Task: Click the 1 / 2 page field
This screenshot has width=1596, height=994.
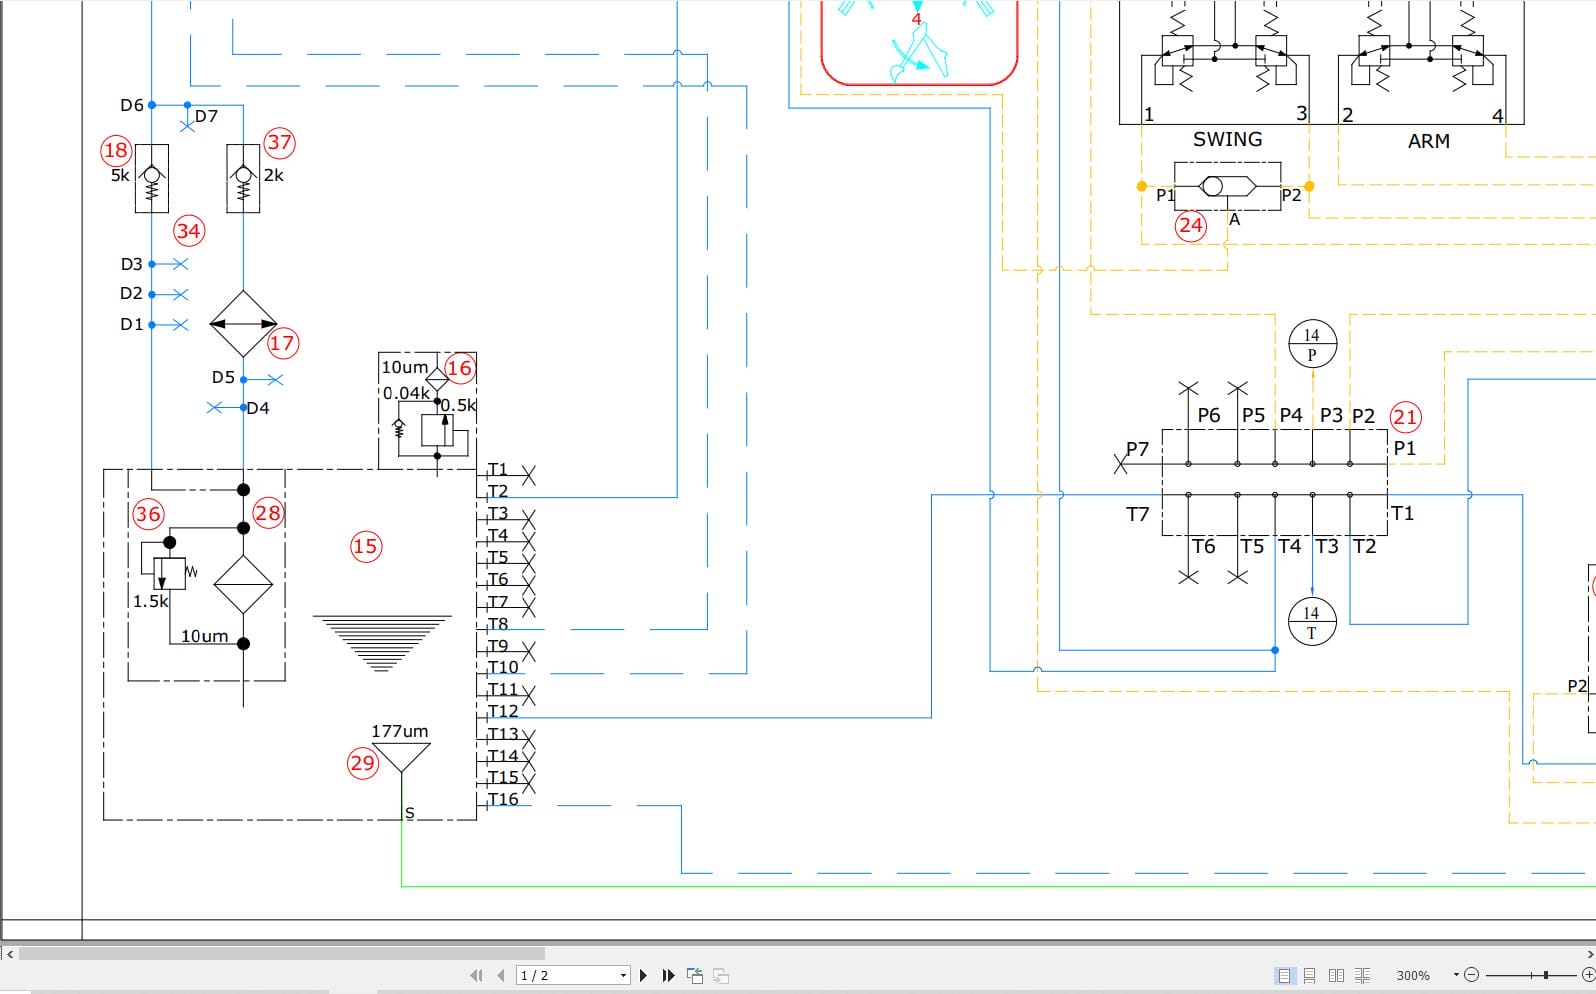Action: [x=566, y=975]
